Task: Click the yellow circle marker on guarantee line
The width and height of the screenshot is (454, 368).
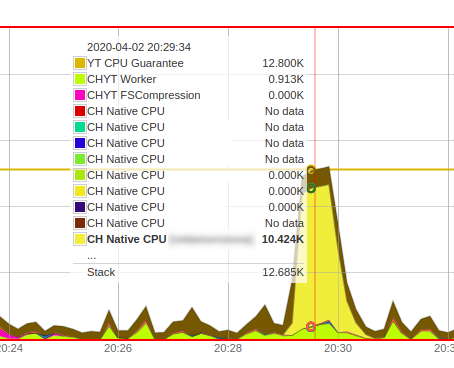Action: click(311, 170)
